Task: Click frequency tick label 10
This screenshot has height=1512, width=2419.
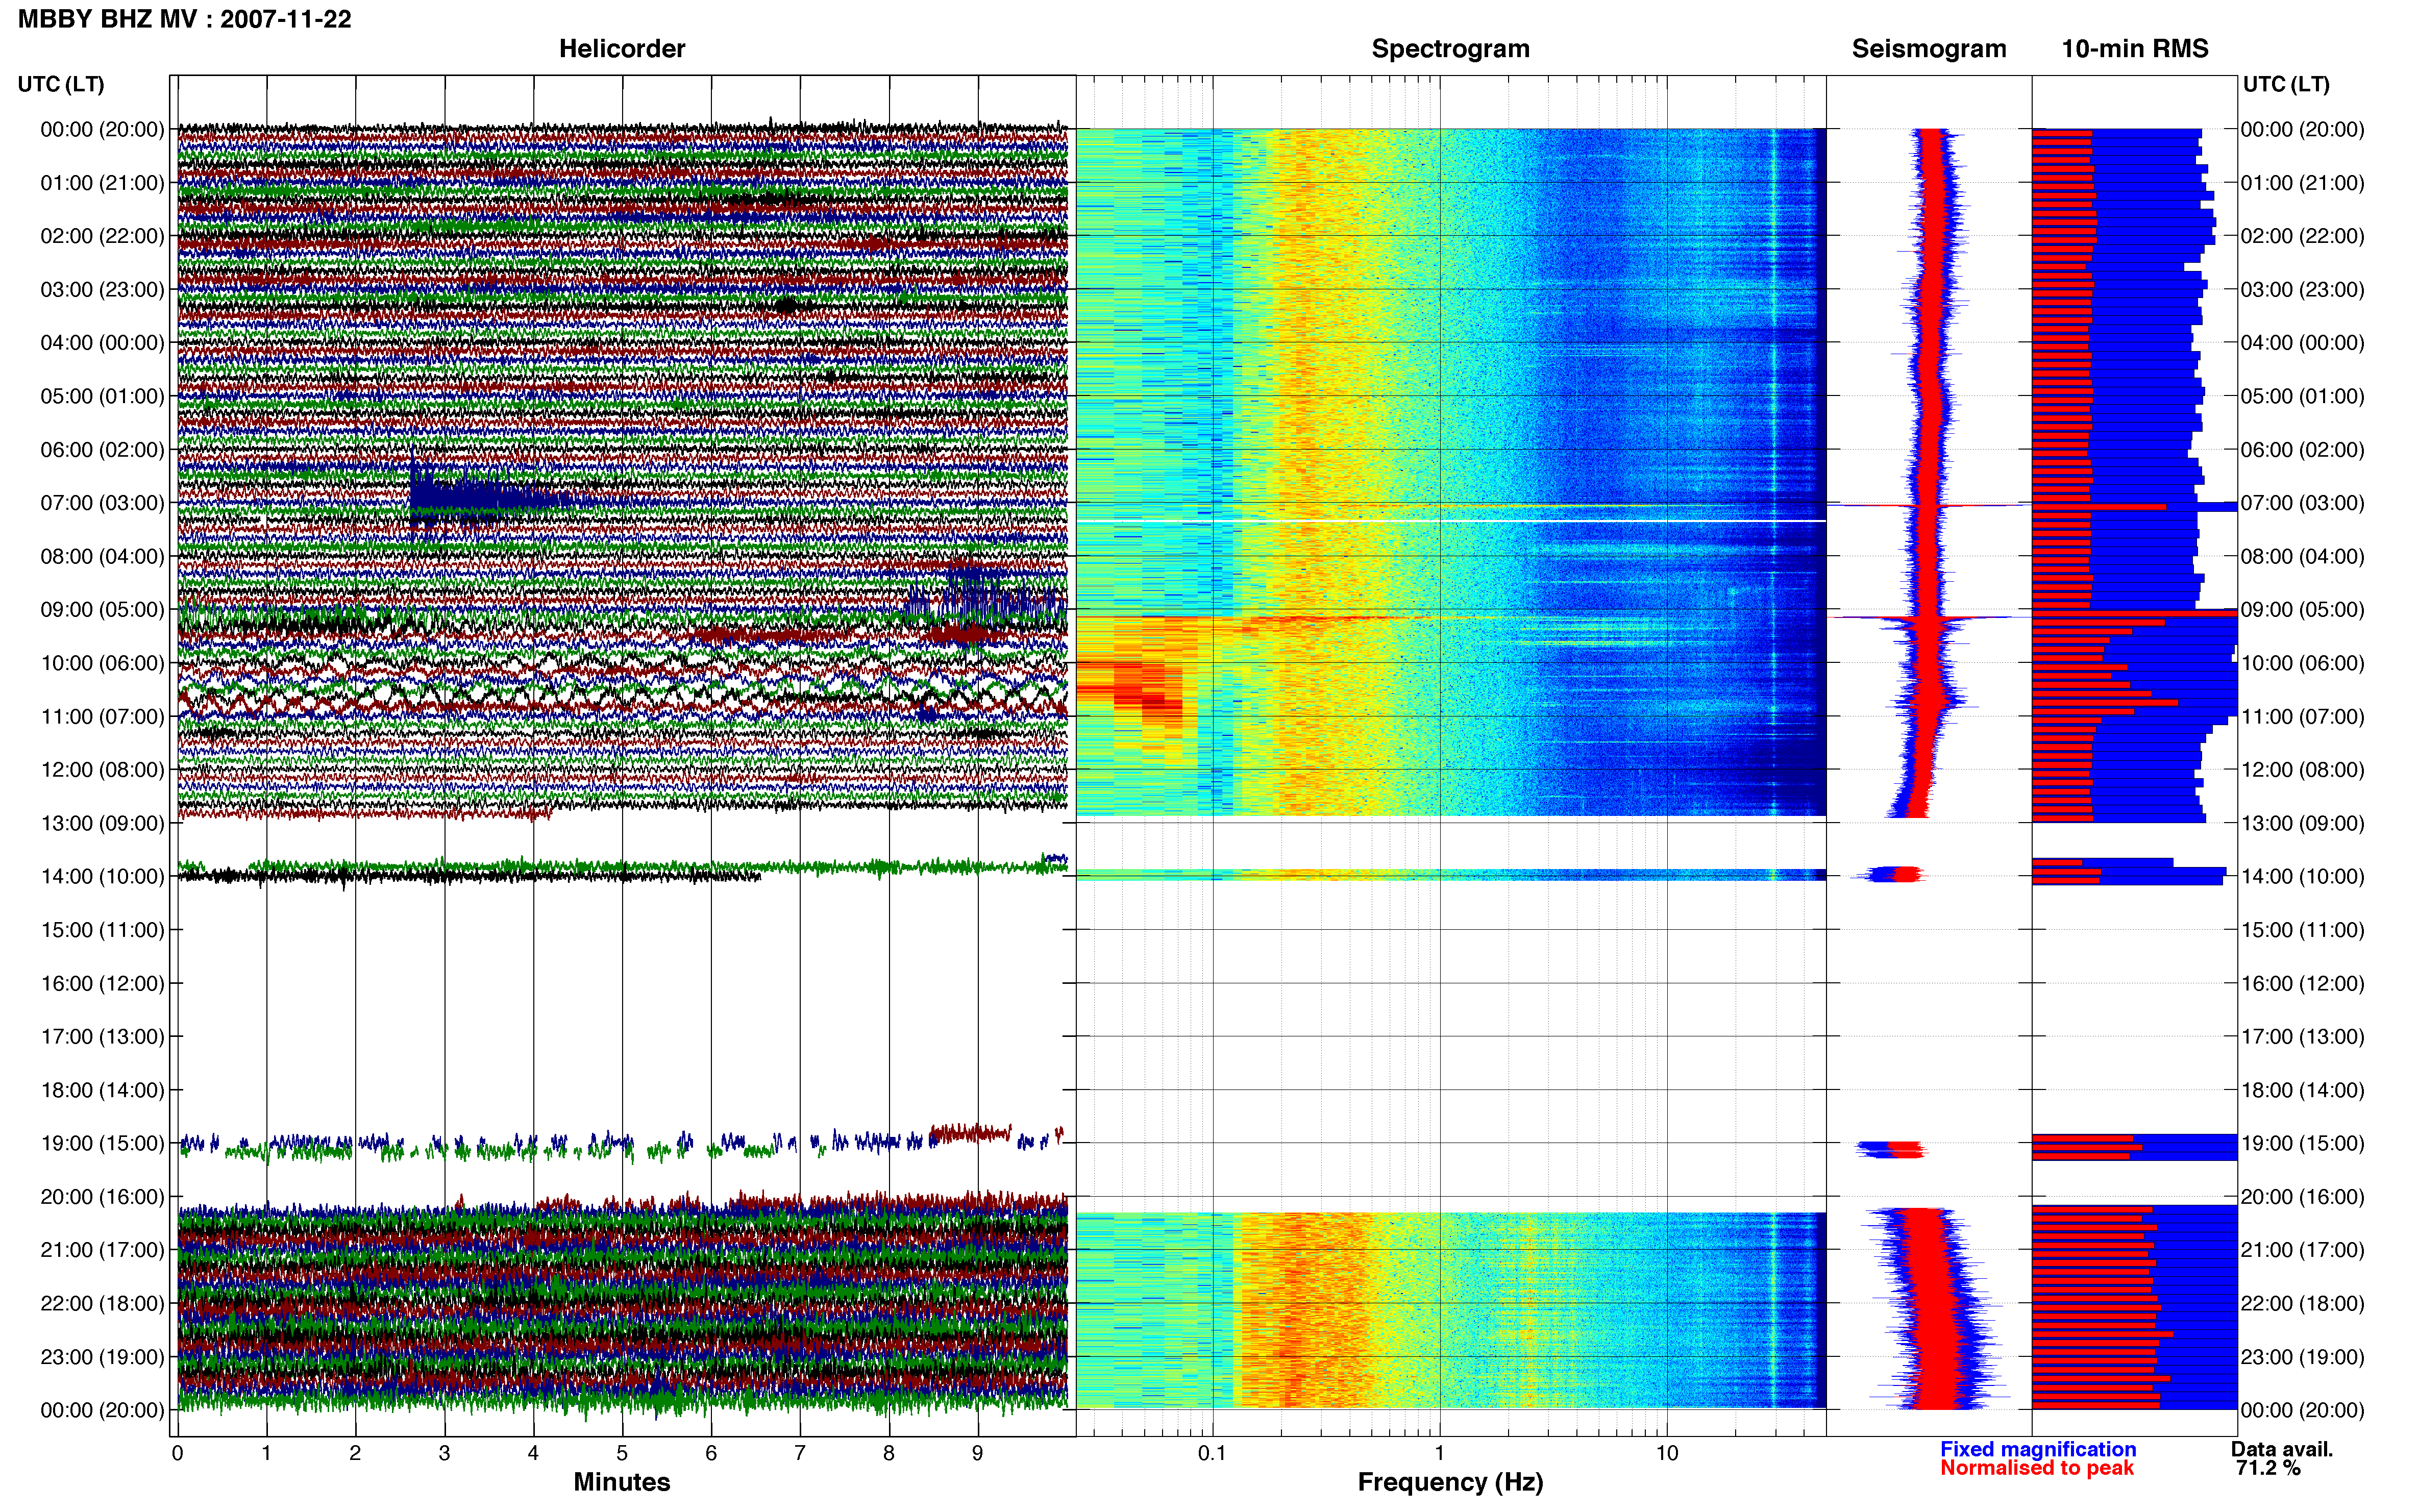Action: click(x=1667, y=1453)
